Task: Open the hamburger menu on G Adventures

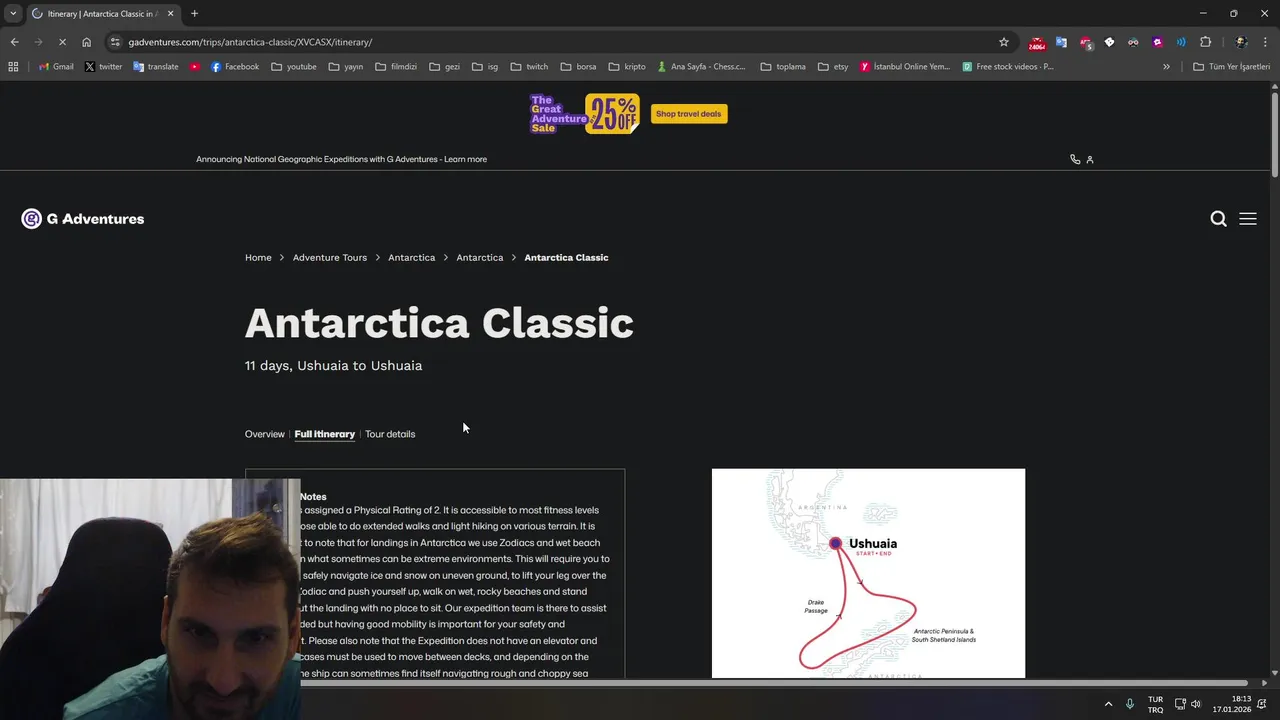Action: [1248, 219]
